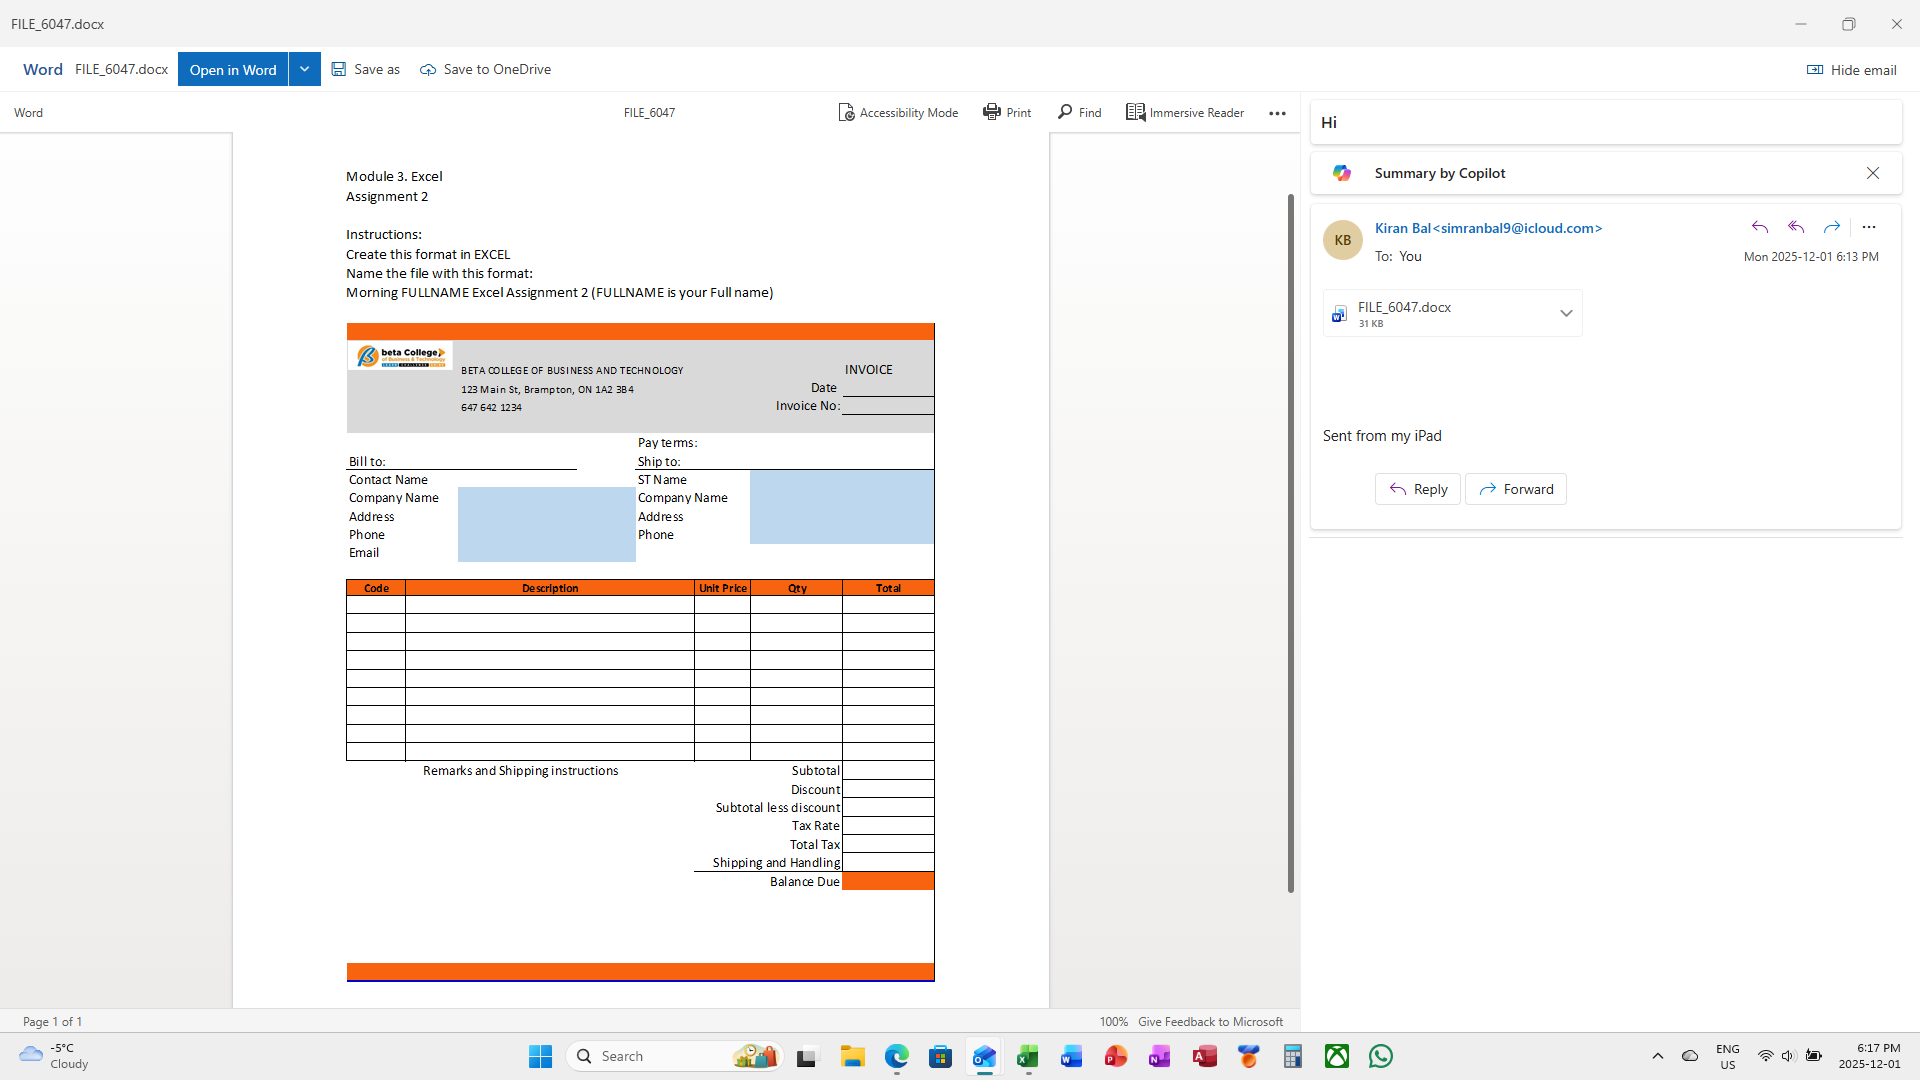The width and height of the screenshot is (1920, 1080).
Task: Turn on Immersive Reader
Action: click(1184, 112)
